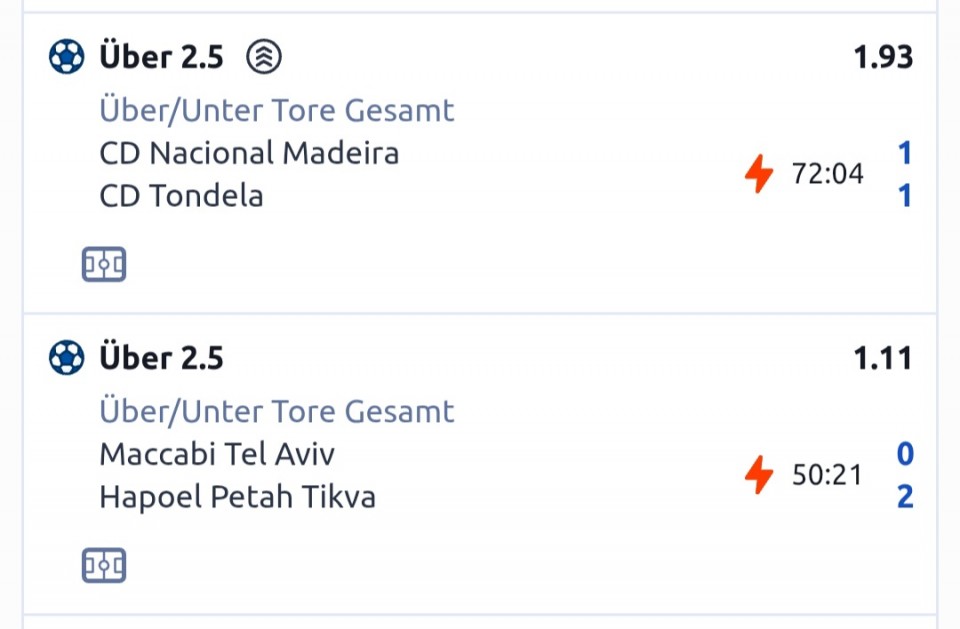Tap the 50:21 live match timer
This screenshot has width=960, height=629.
tap(827, 475)
